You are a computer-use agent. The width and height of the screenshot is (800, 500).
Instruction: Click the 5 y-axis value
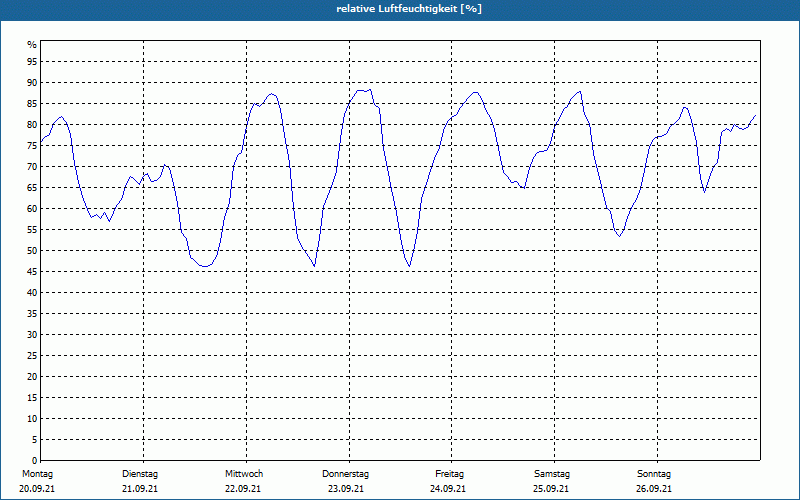coord(35,440)
